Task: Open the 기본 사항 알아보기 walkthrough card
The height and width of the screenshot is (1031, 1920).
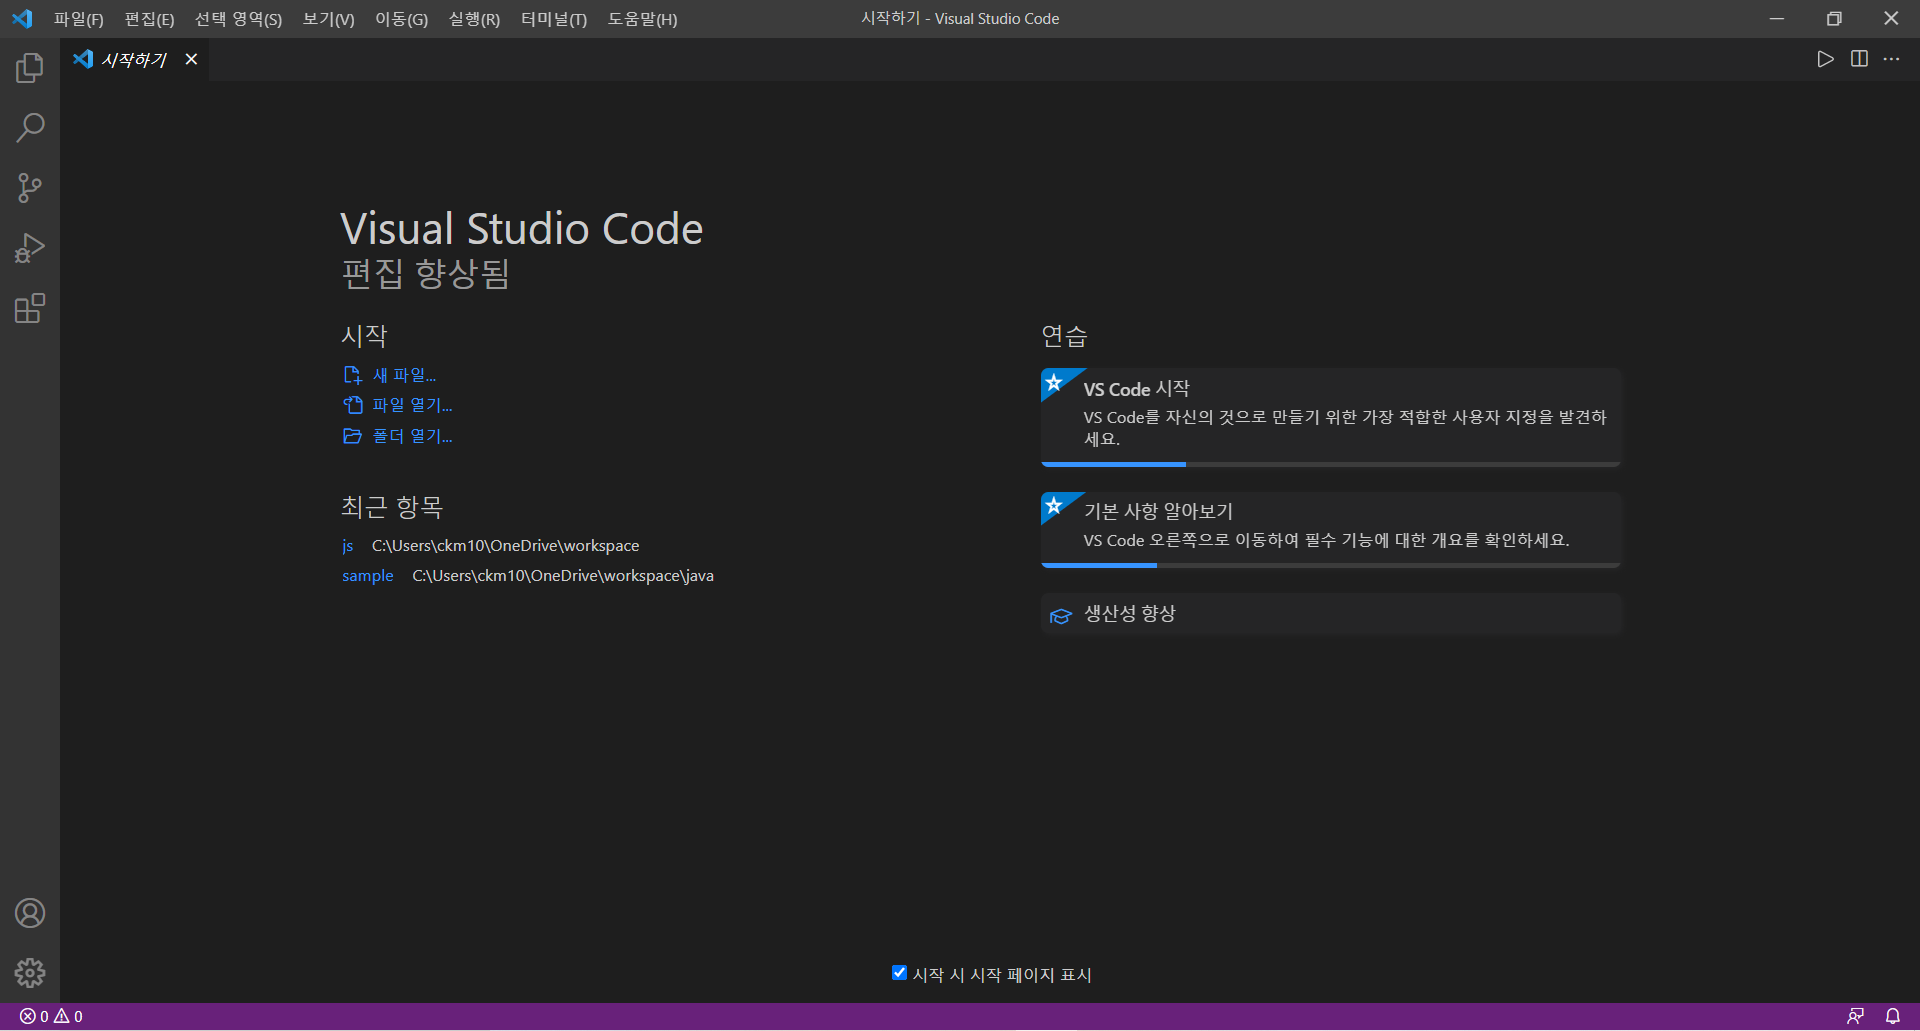Action: [1331, 529]
